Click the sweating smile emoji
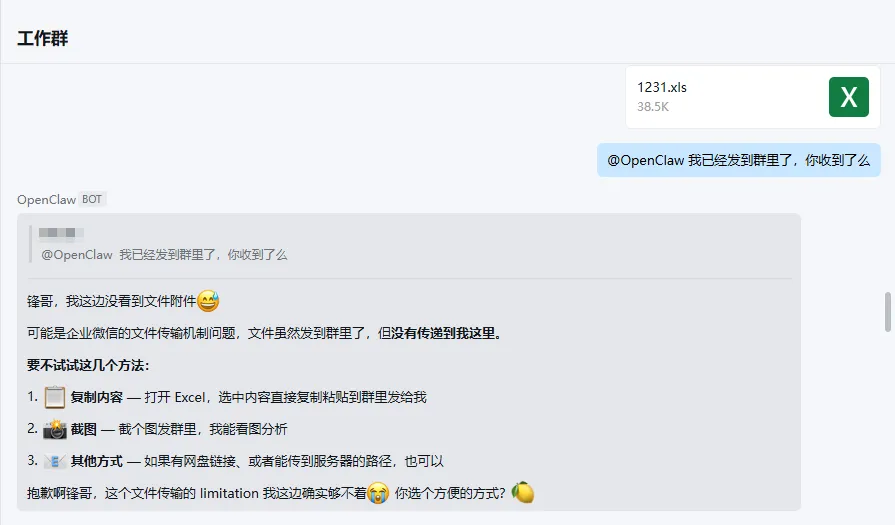The image size is (895, 525). tap(208, 301)
